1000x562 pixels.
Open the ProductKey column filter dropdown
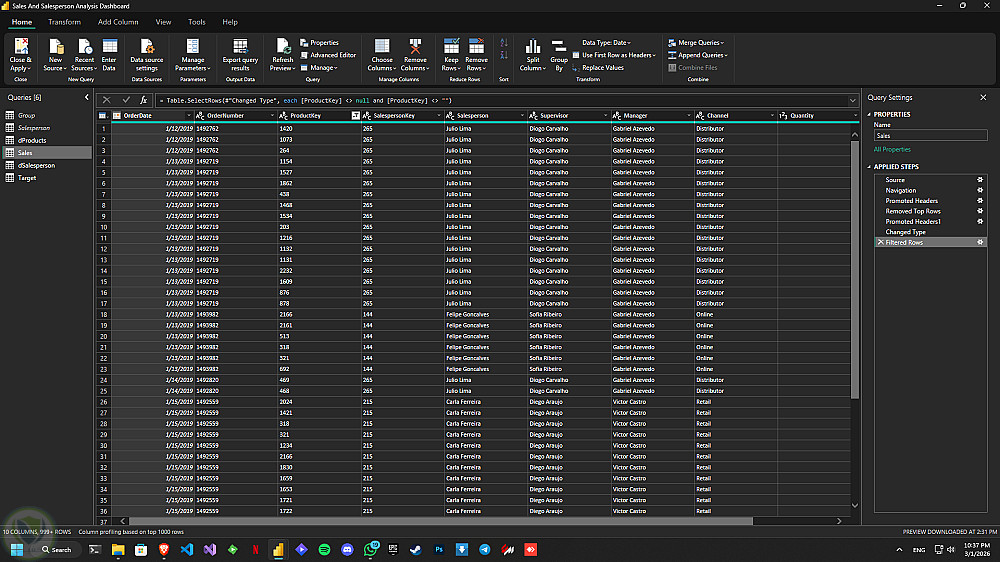[356, 116]
